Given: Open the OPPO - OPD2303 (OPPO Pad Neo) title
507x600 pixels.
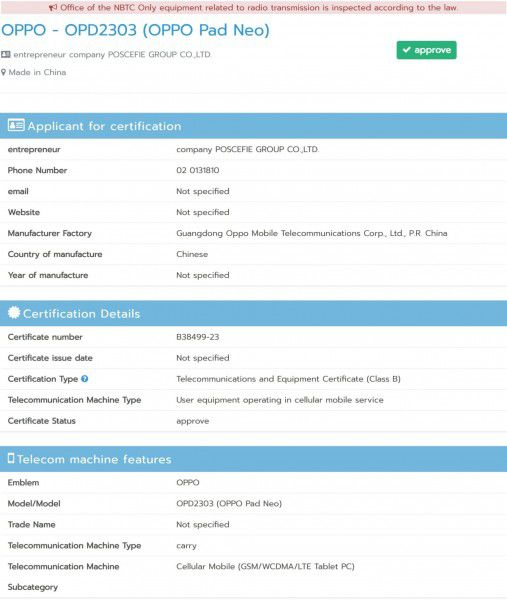Looking at the screenshot, I should 135,30.
